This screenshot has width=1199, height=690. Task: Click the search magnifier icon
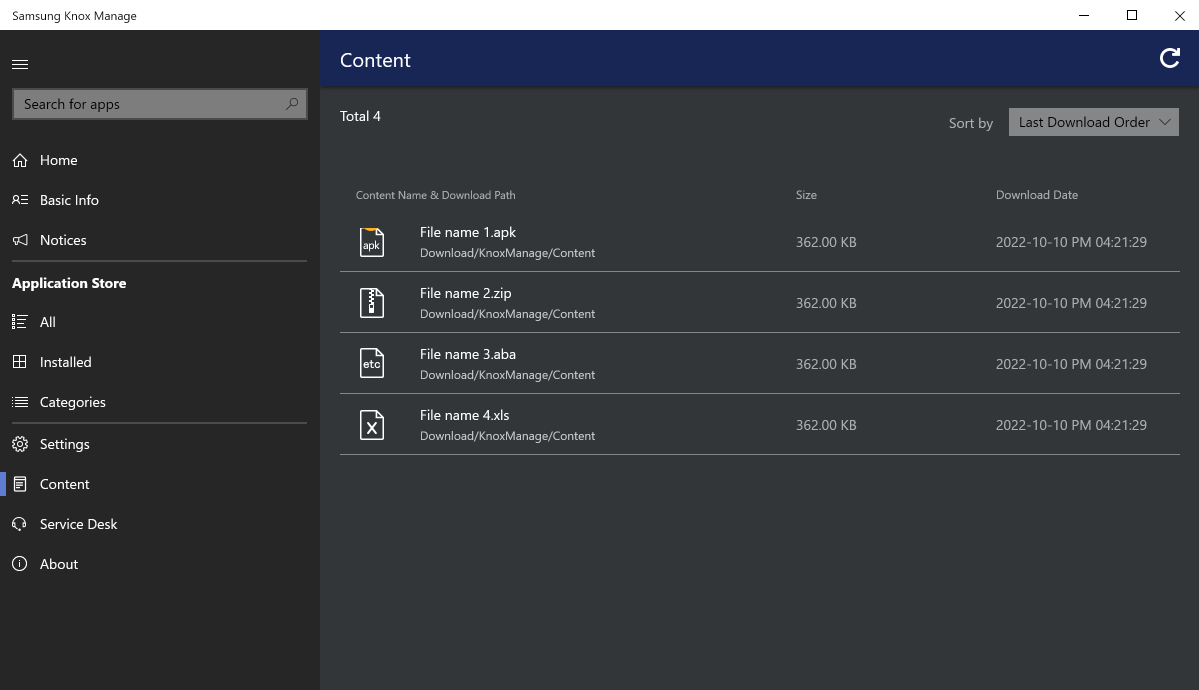tap(292, 104)
